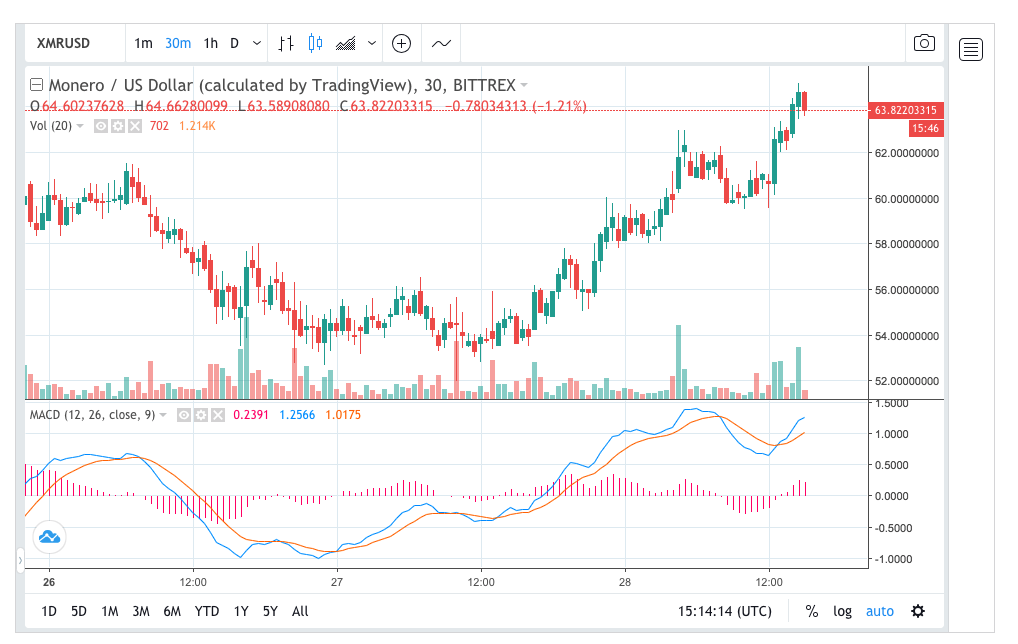Switch to the 1h interval

pos(210,43)
